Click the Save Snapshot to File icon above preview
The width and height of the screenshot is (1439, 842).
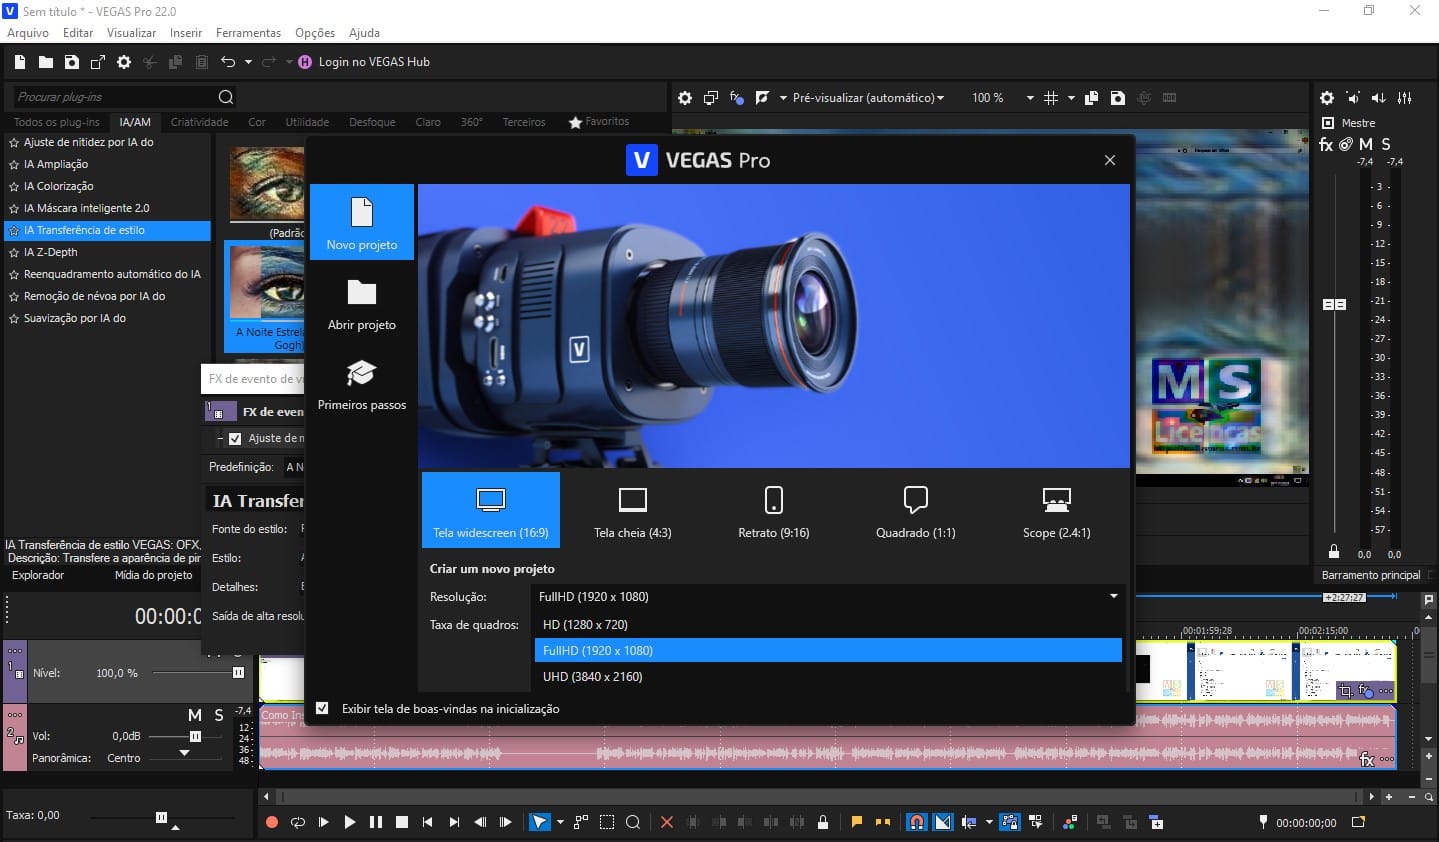click(x=1117, y=97)
